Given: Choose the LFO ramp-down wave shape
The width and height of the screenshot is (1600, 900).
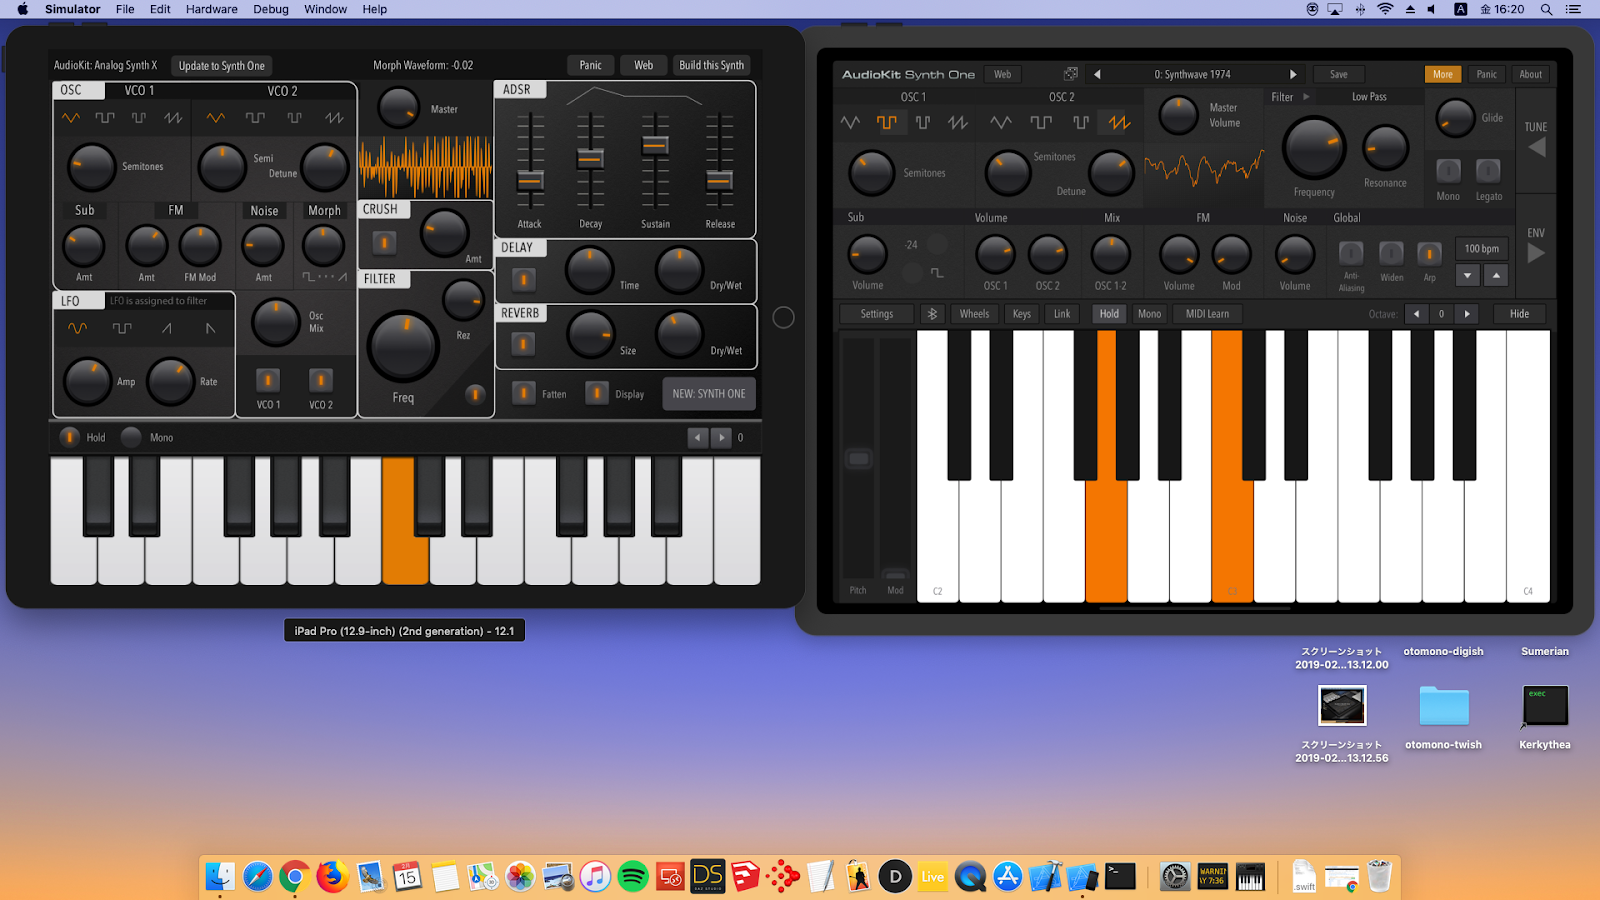Looking at the screenshot, I should click(210, 328).
